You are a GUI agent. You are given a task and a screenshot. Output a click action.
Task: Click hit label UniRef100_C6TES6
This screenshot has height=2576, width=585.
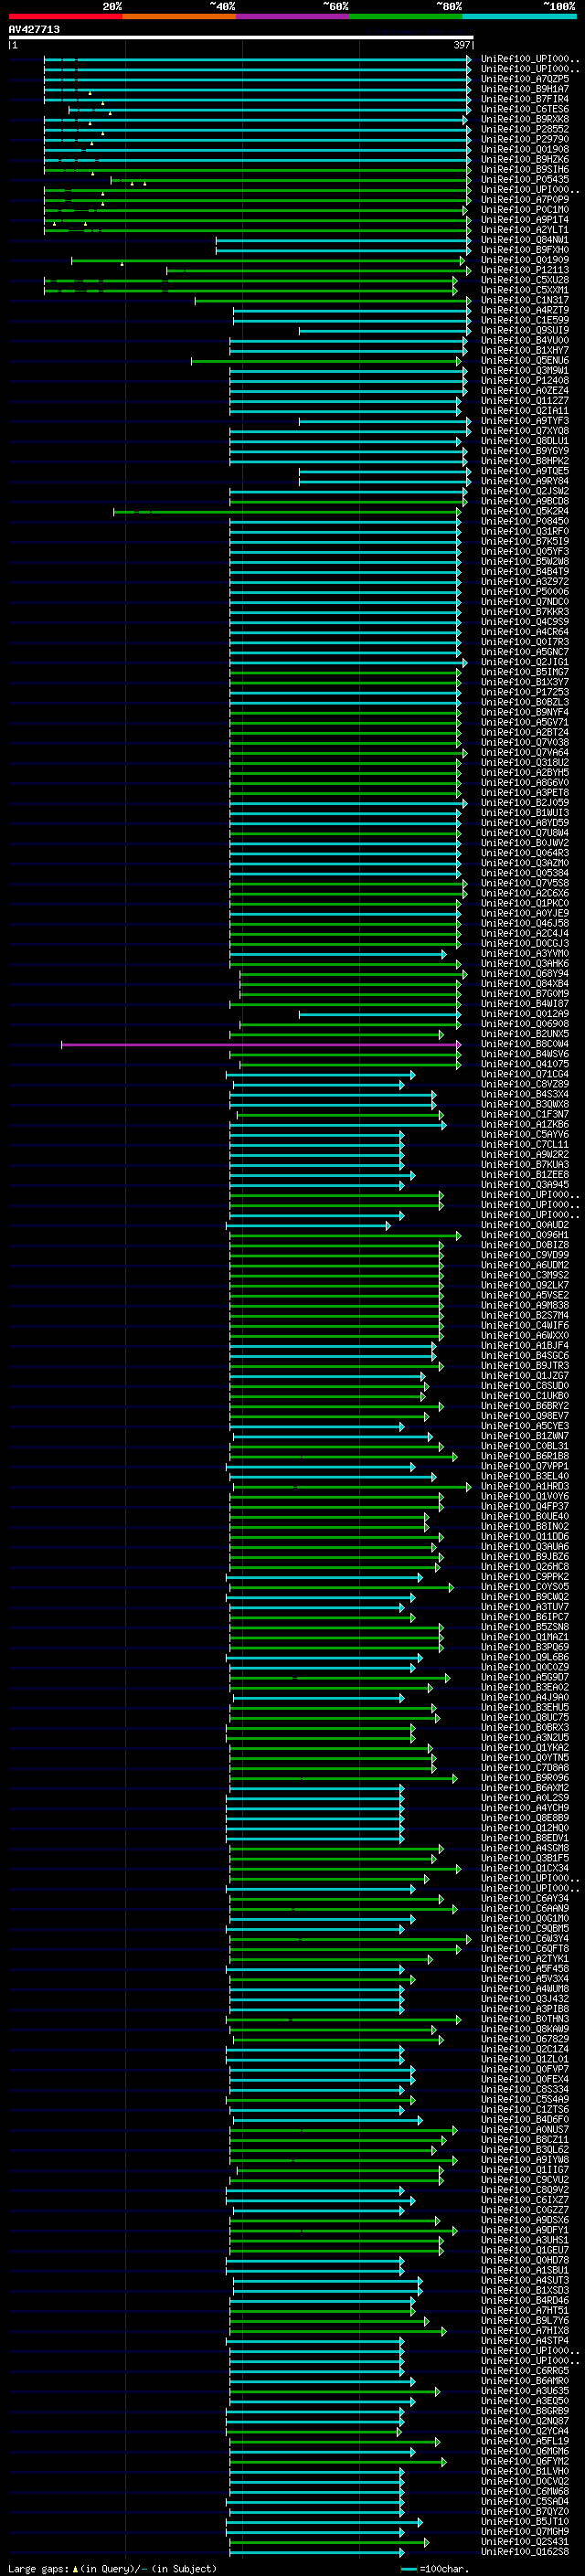coord(525,109)
